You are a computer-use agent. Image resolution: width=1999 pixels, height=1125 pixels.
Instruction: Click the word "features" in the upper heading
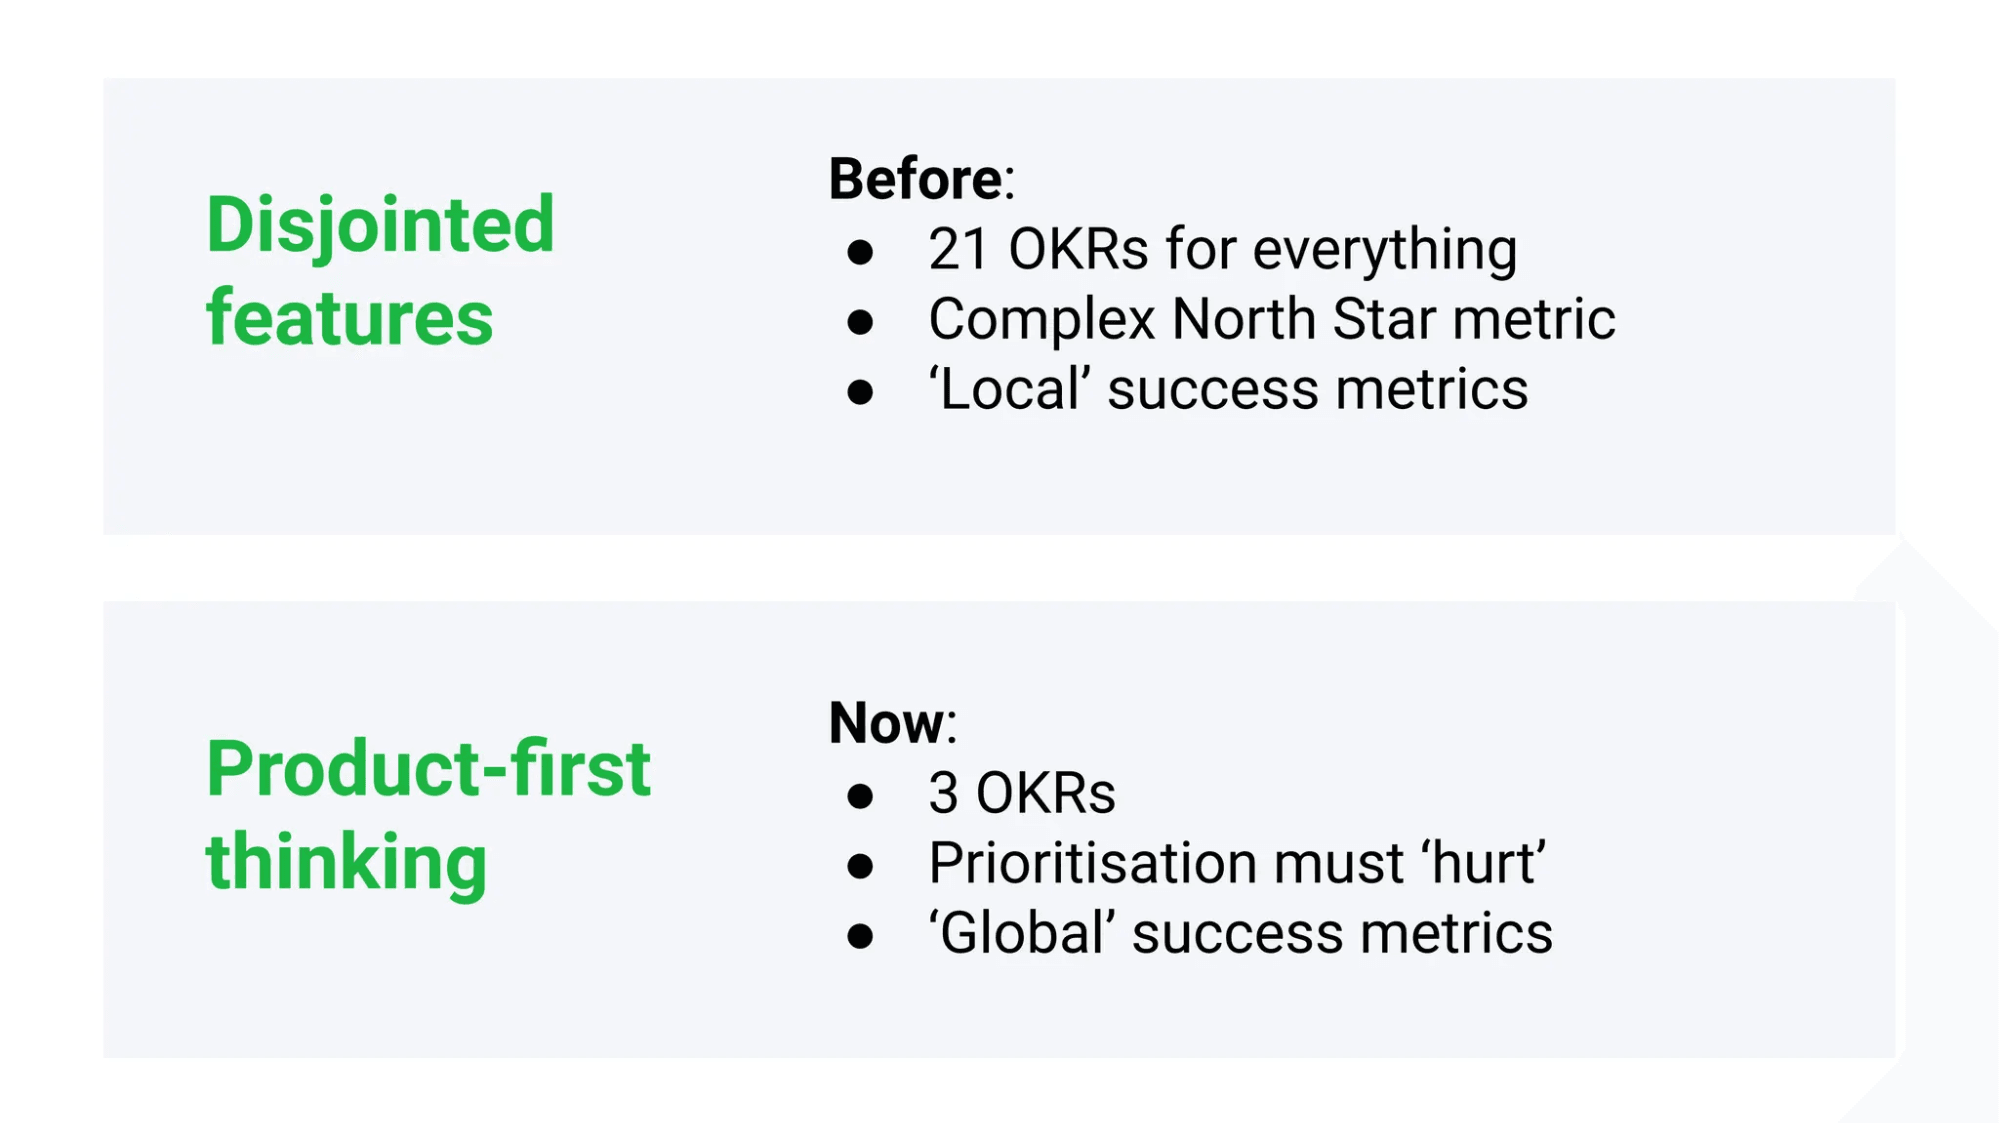(x=349, y=318)
